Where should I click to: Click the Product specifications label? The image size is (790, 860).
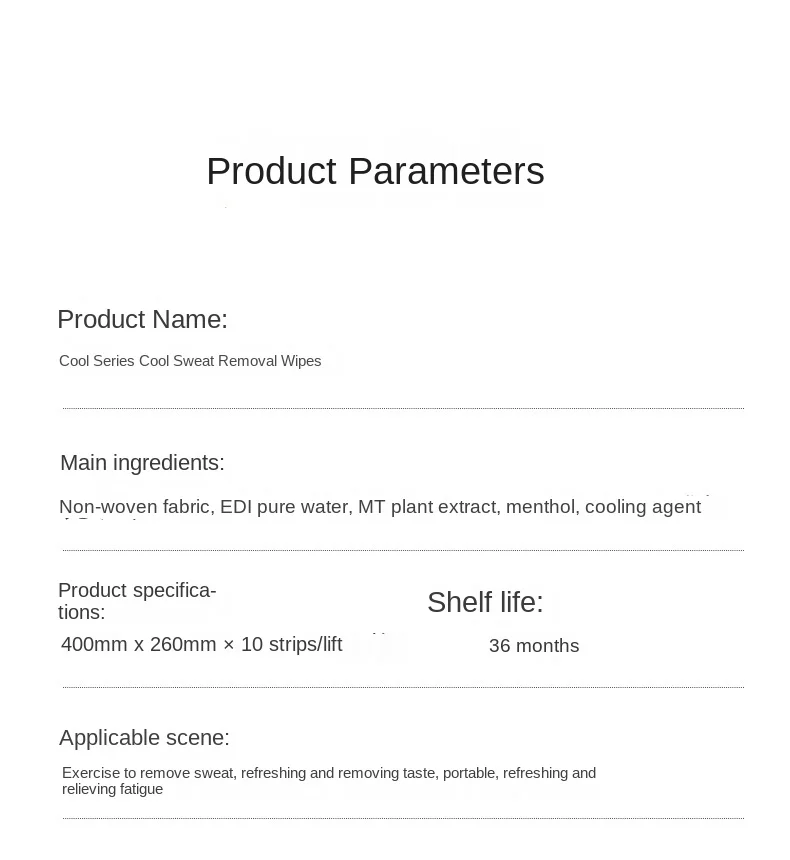pos(137,601)
